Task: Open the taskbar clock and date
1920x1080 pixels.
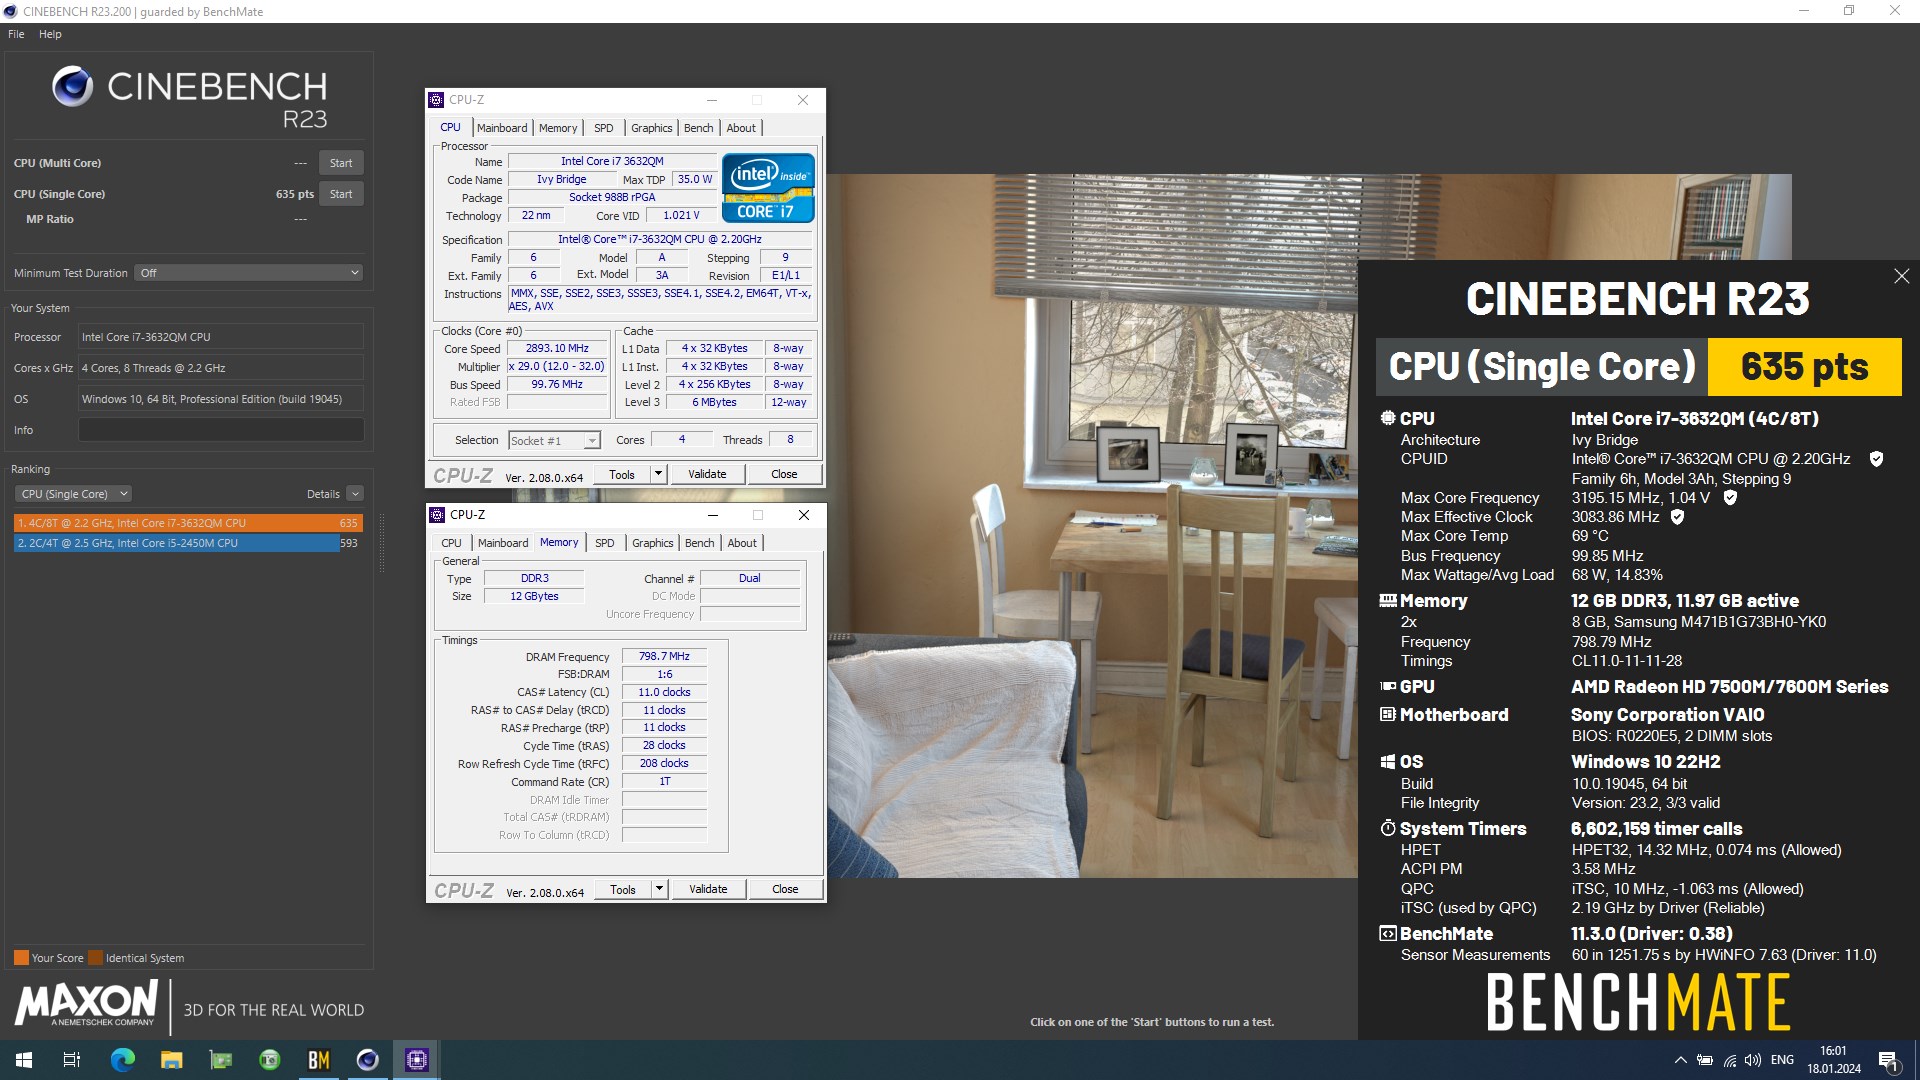Action: [x=1834, y=1060]
